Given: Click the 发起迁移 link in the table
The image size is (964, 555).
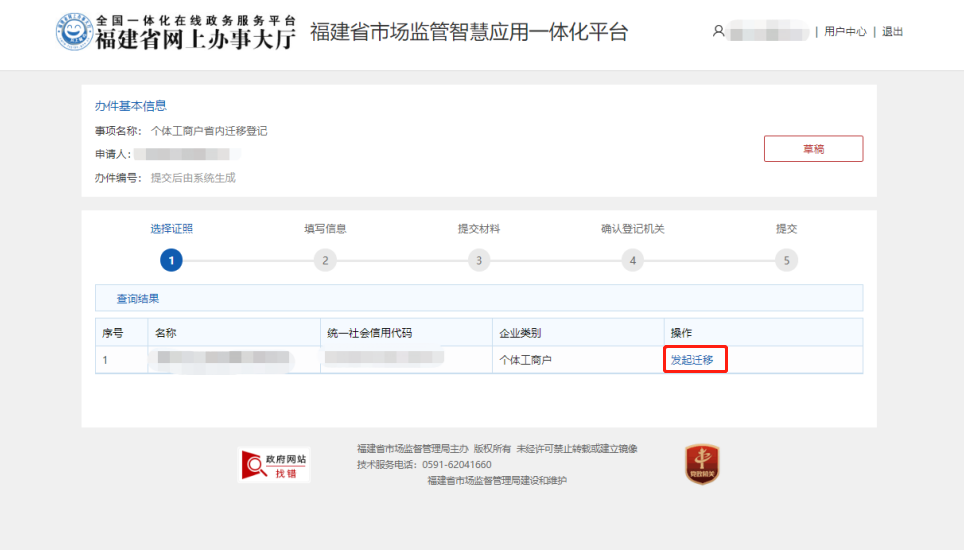Looking at the screenshot, I should point(692,360).
